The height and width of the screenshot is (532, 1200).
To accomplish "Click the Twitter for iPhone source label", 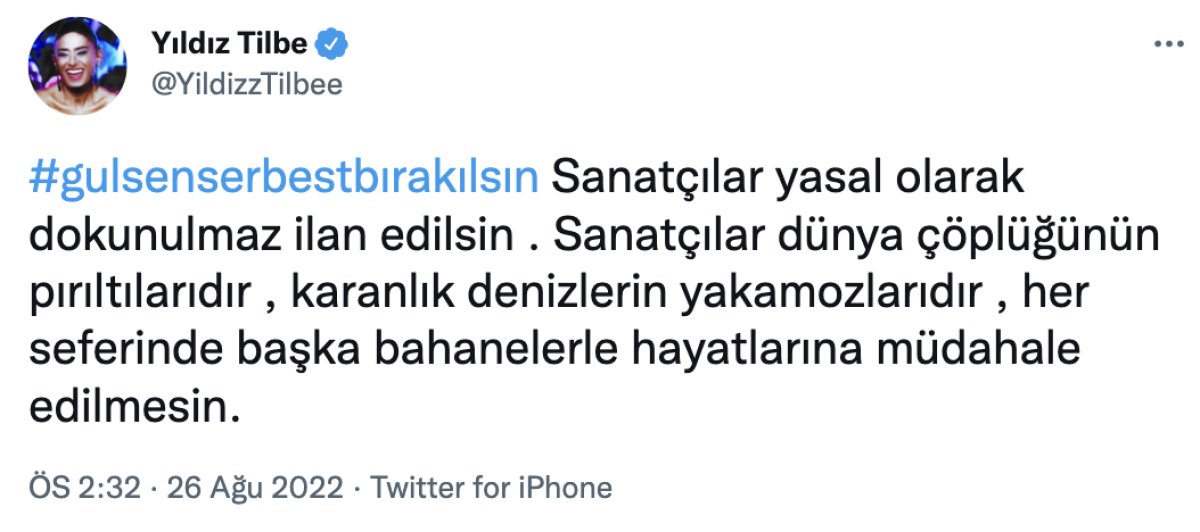I will click(x=491, y=487).
